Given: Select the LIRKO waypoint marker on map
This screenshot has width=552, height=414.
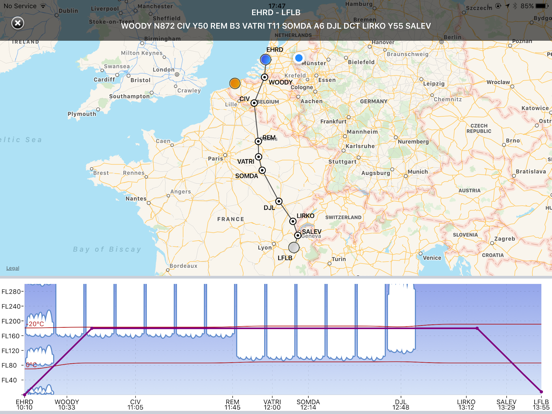Looking at the screenshot, I should click(293, 221).
